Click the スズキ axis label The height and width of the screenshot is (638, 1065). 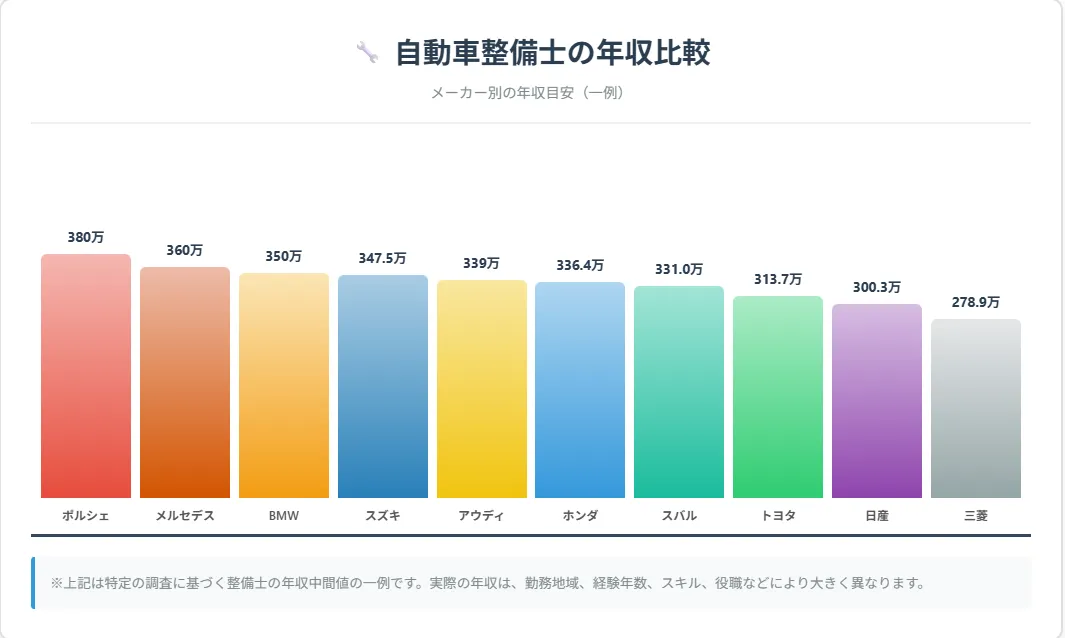tap(383, 516)
